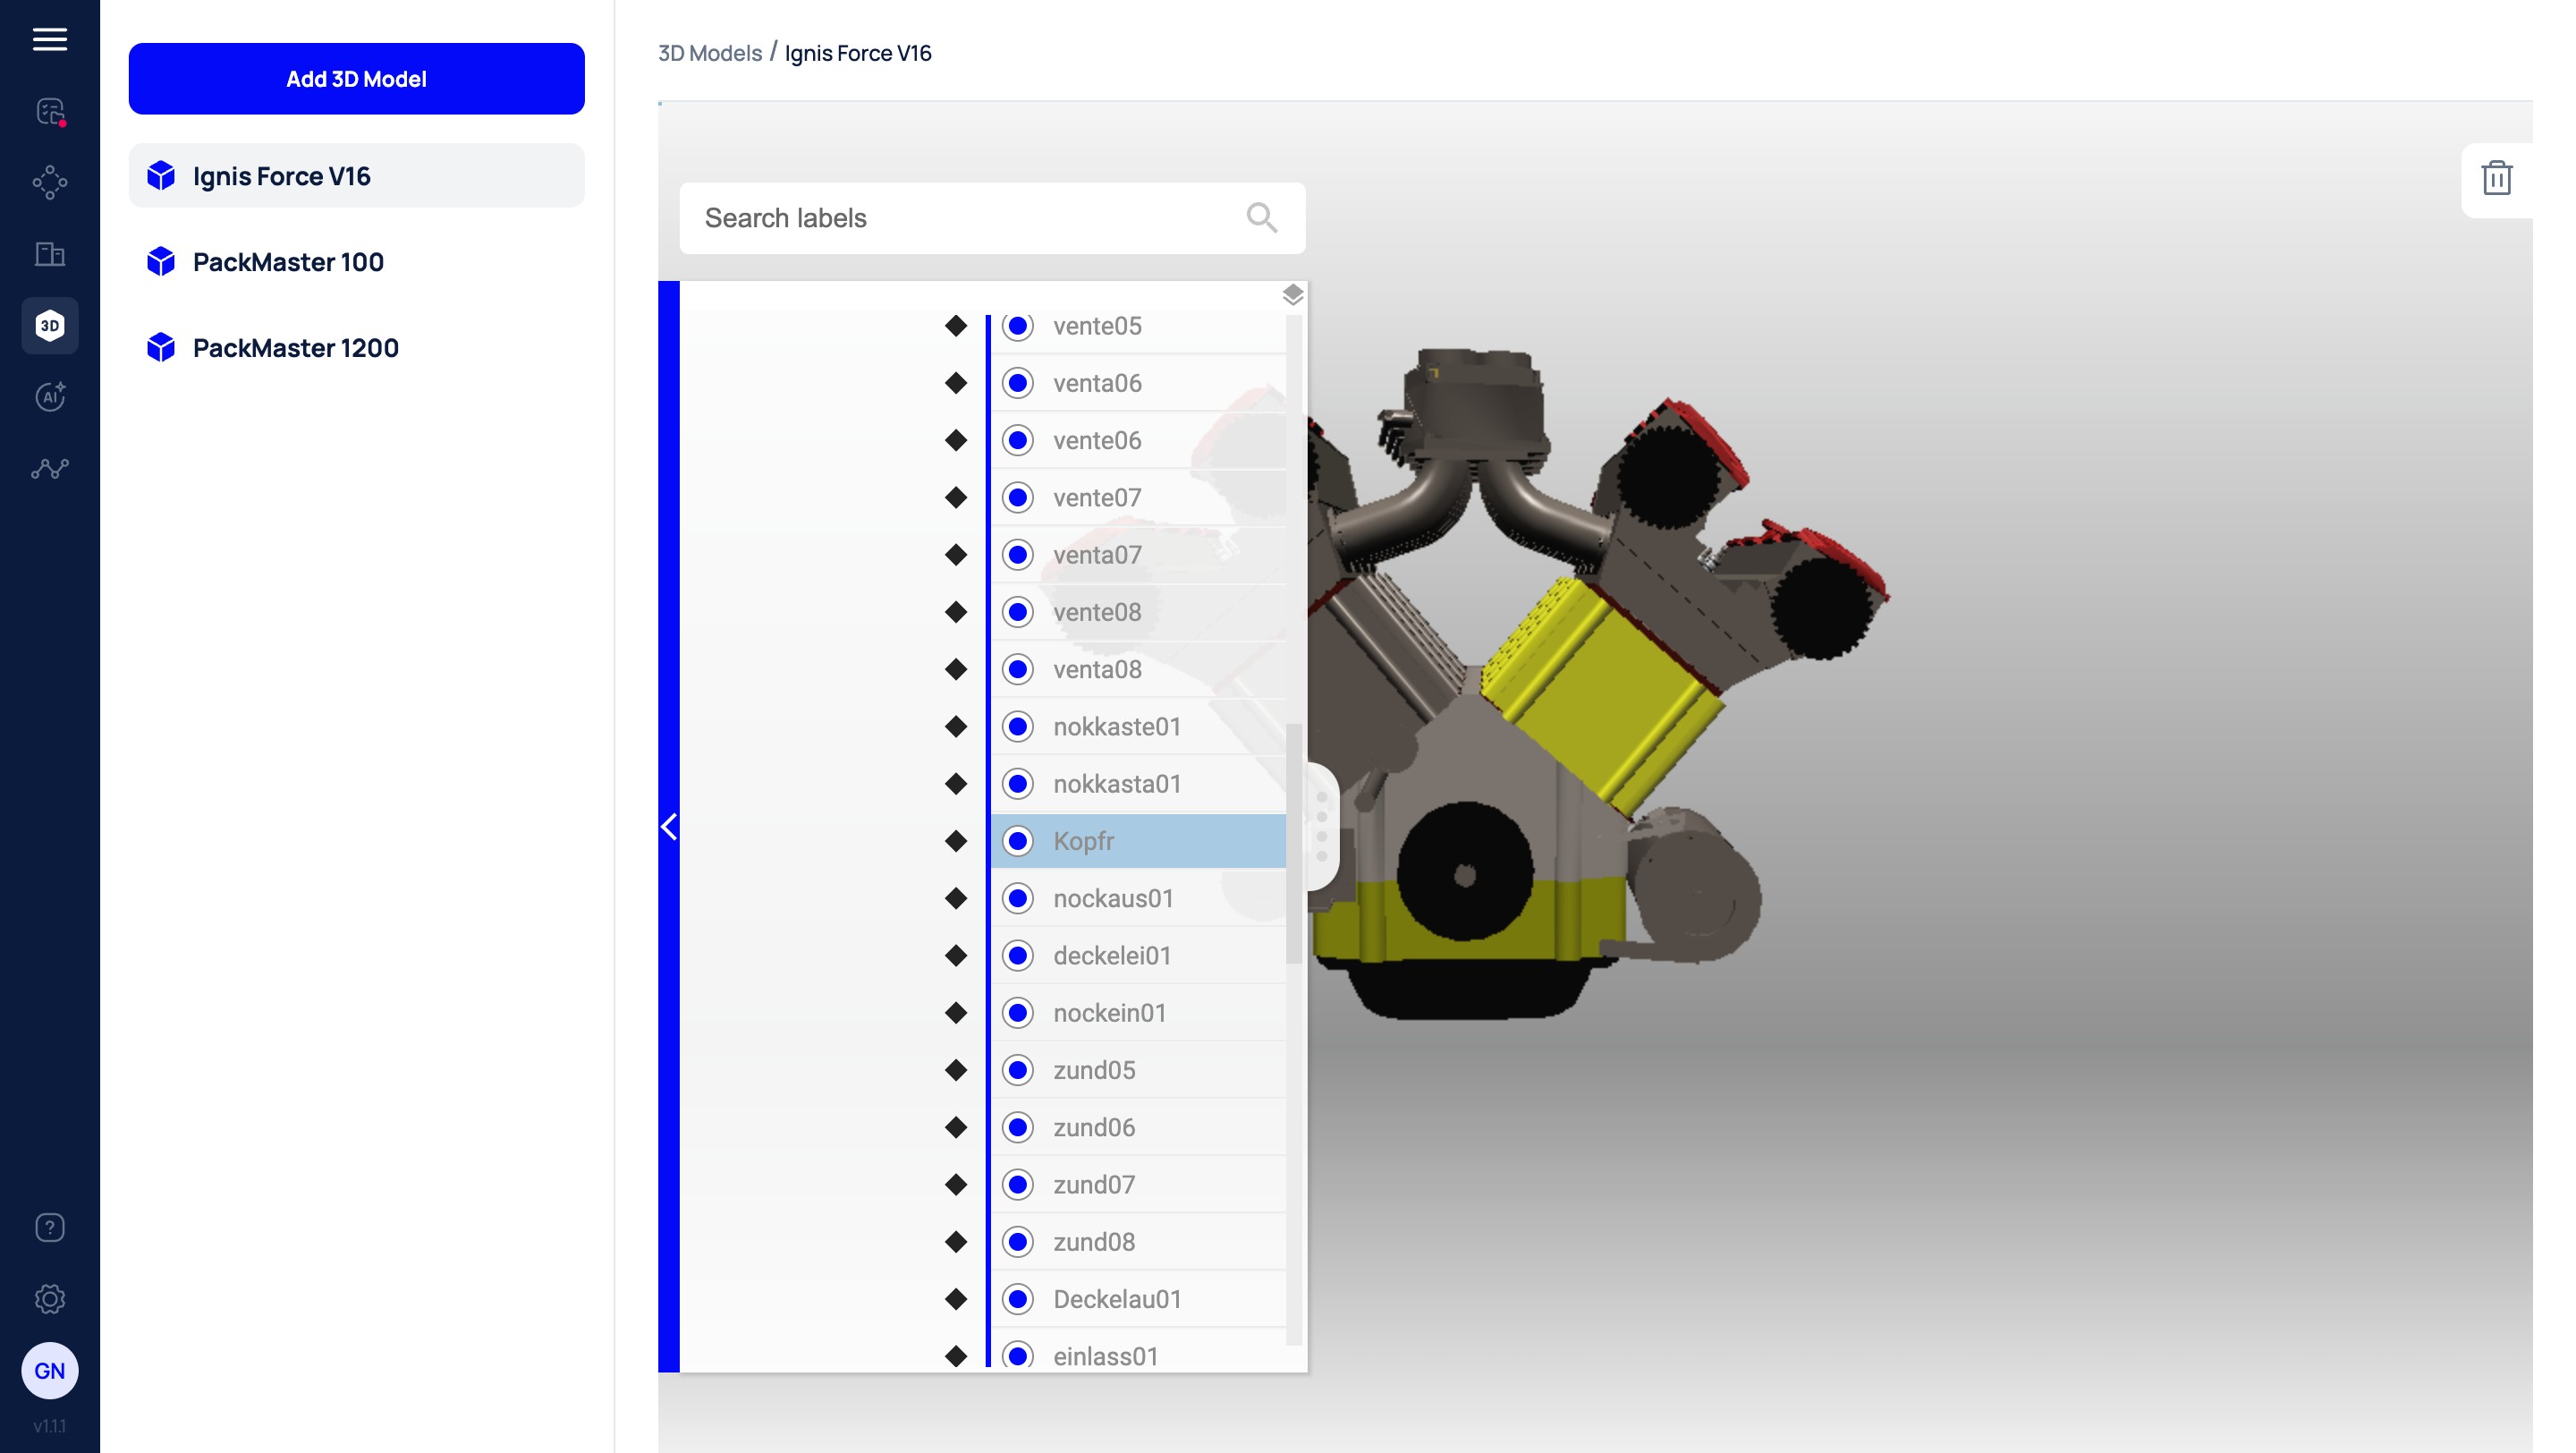Click the 3D models sidebar icon
The width and height of the screenshot is (2576, 1453).
click(x=49, y=325)
